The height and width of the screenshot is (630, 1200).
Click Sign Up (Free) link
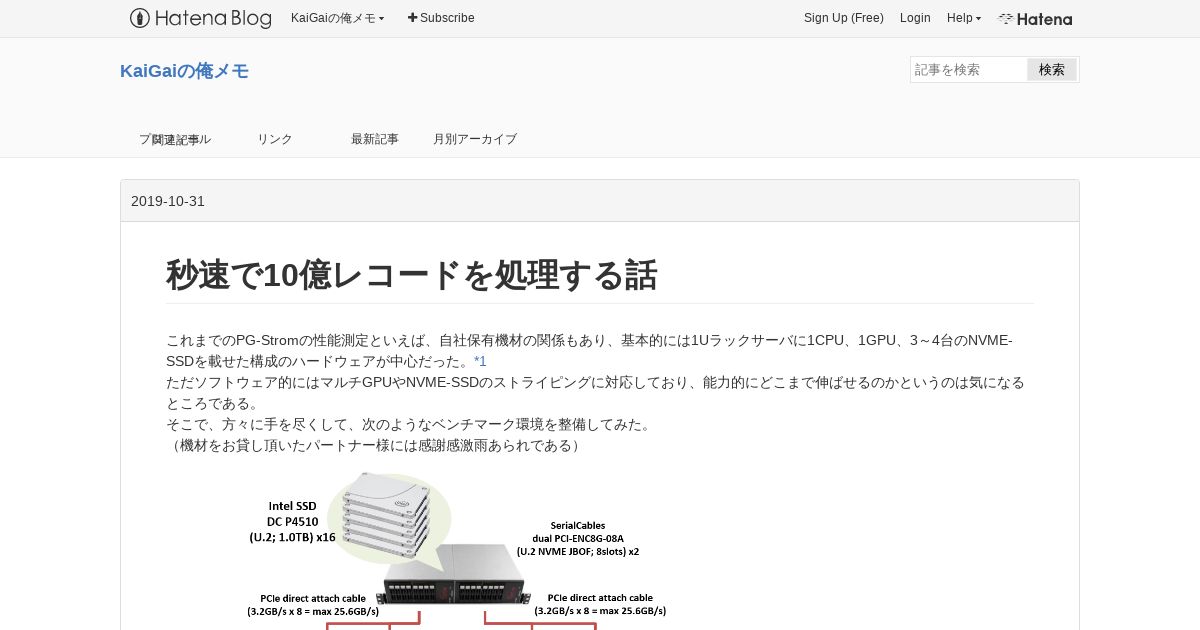pyautogui.click(x=844, y=18)
